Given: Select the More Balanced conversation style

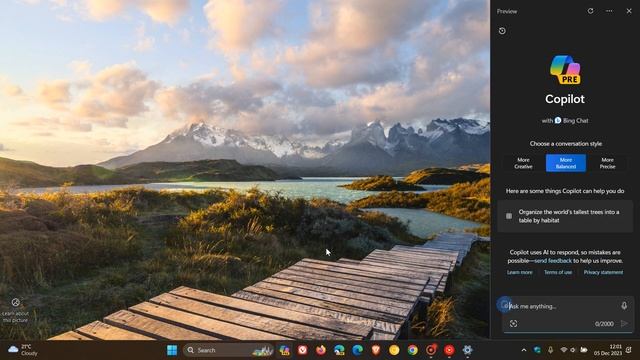Looking at the screenshot, I should (566, 163).
